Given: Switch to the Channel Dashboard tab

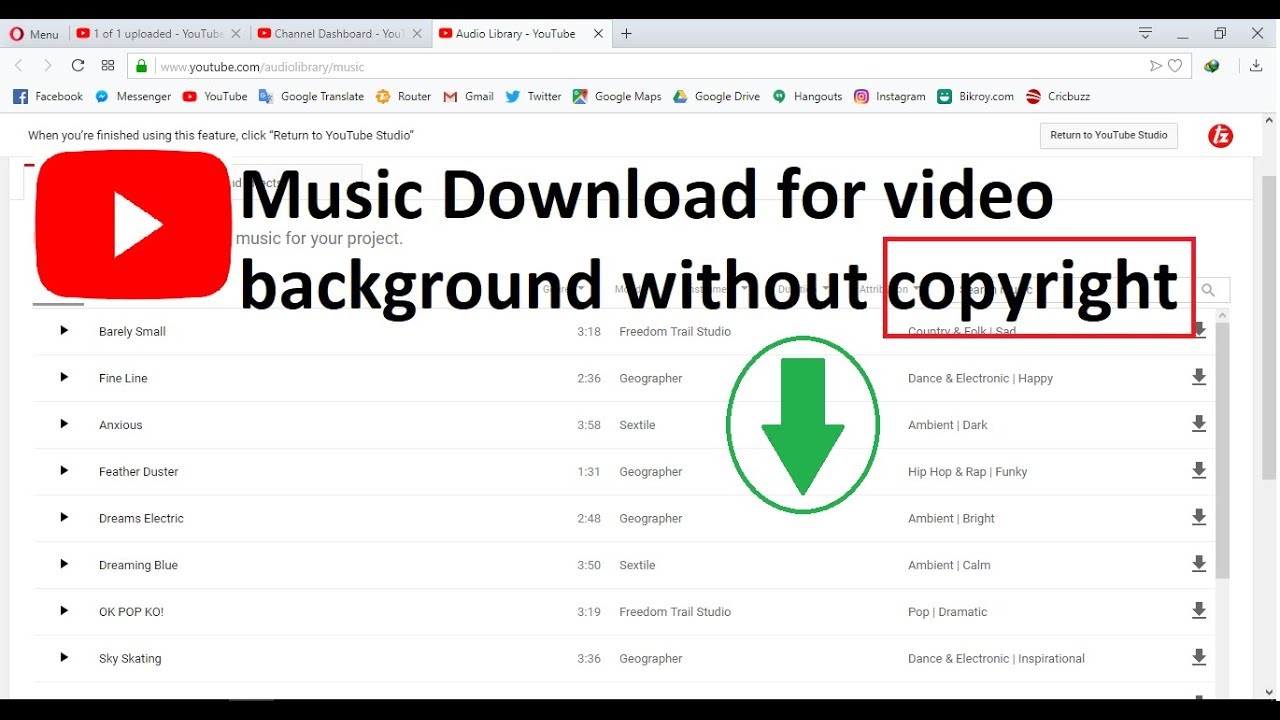Looking at the screenshot, I should coord(338,34).
